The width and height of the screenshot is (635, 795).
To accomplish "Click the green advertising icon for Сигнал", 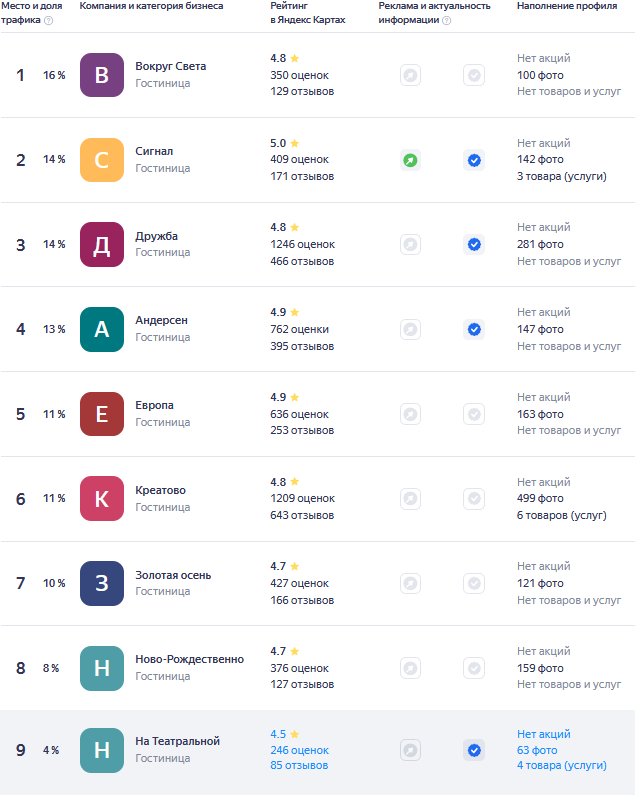I will click(x=410, y=160).
